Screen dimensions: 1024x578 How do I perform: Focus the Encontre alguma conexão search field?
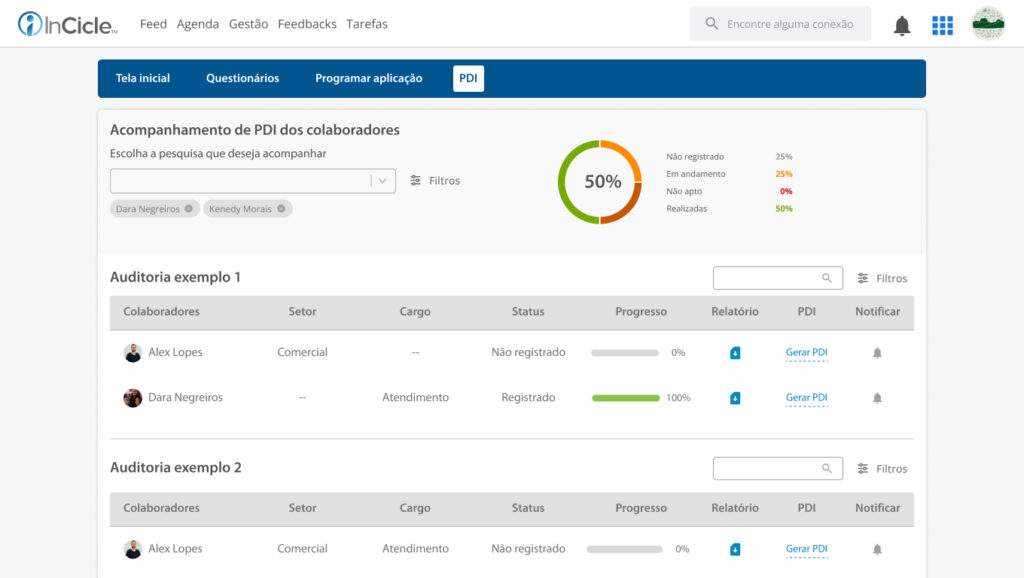click(x=780, y=24)
